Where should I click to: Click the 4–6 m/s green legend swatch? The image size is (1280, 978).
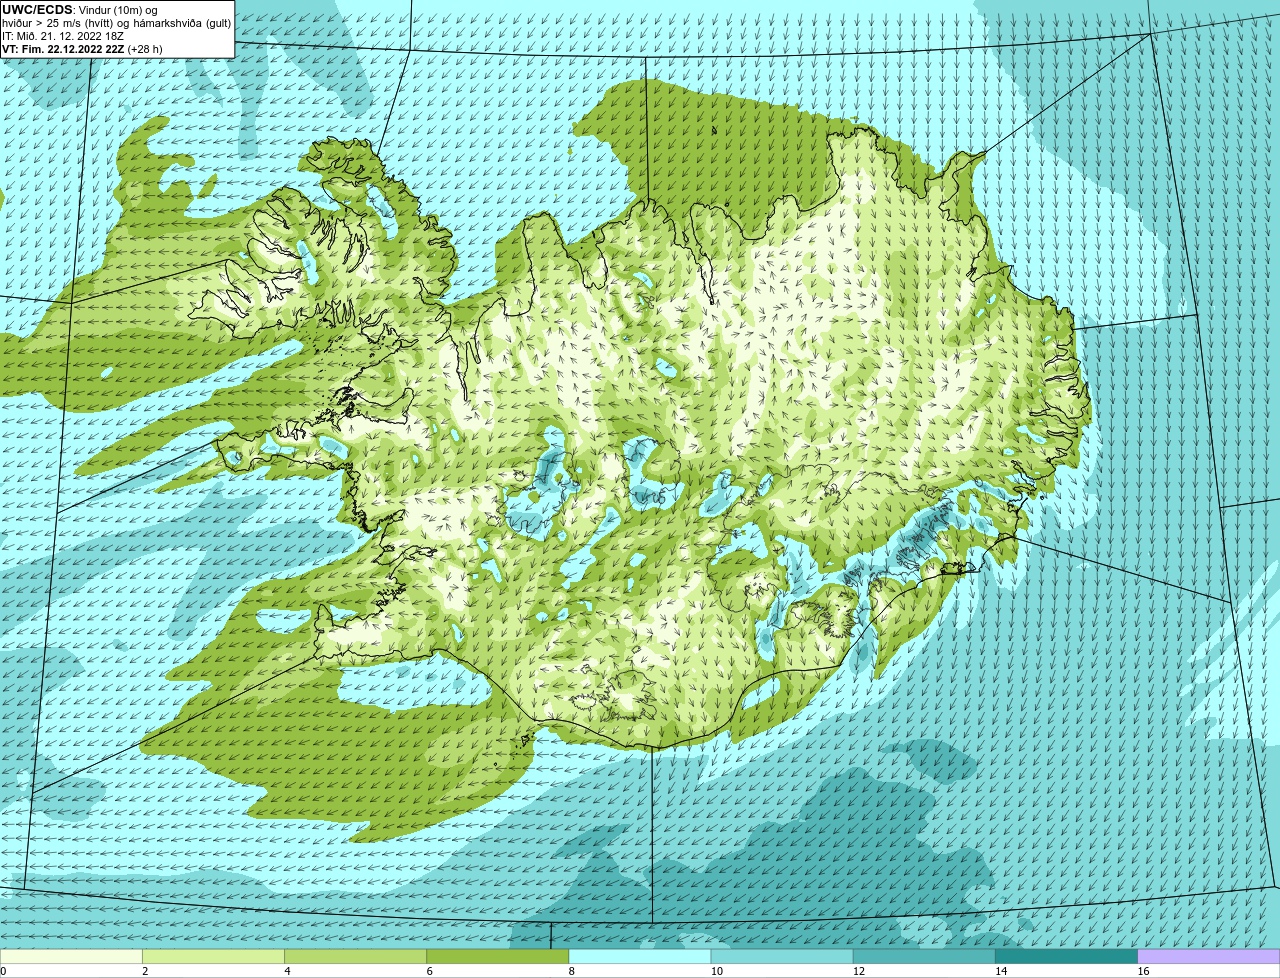pyautogui.click(x=355, y=956)
